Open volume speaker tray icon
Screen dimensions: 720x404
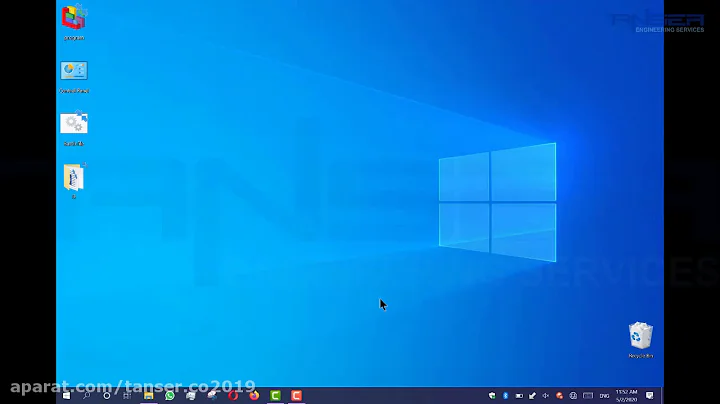pyautogui.click(x=546, y=396)
